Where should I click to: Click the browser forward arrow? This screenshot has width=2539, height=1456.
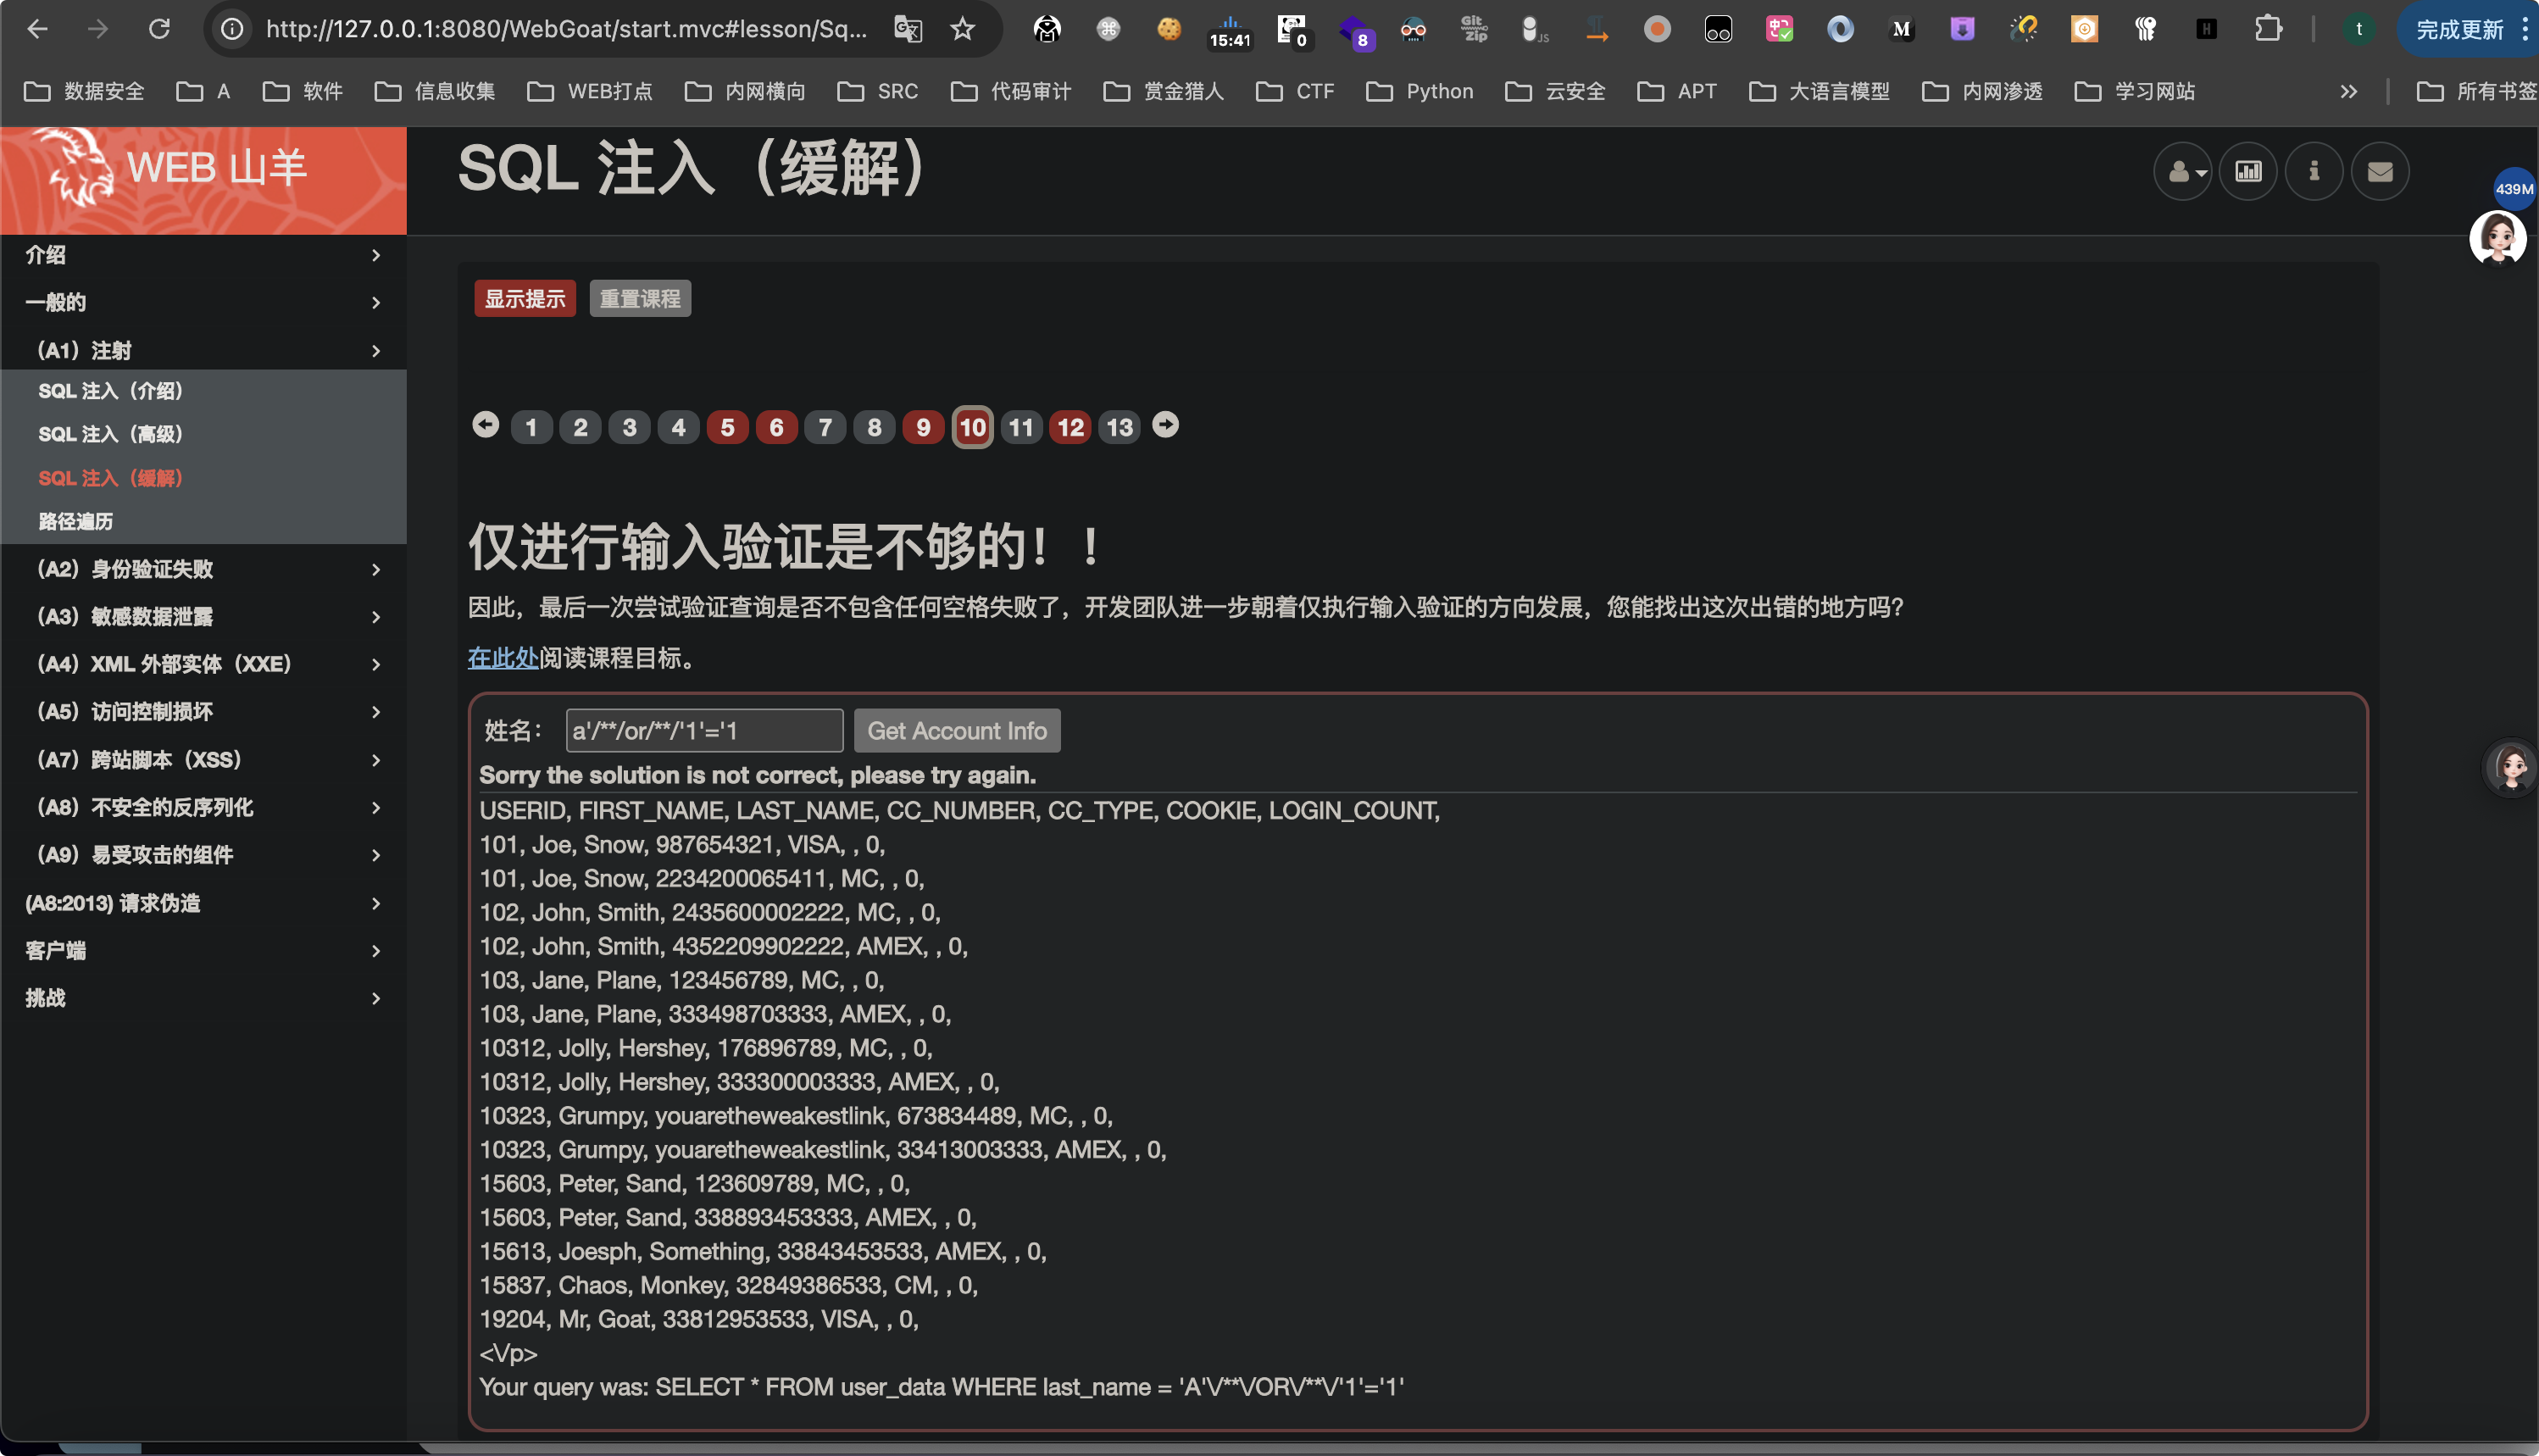click(x=98, y=29)
